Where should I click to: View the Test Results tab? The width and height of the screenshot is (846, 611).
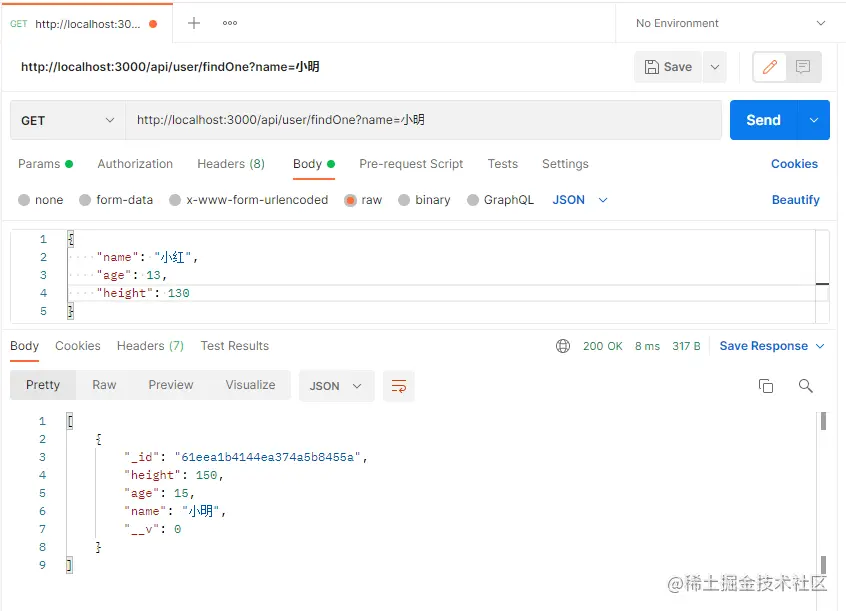point(235,346)
